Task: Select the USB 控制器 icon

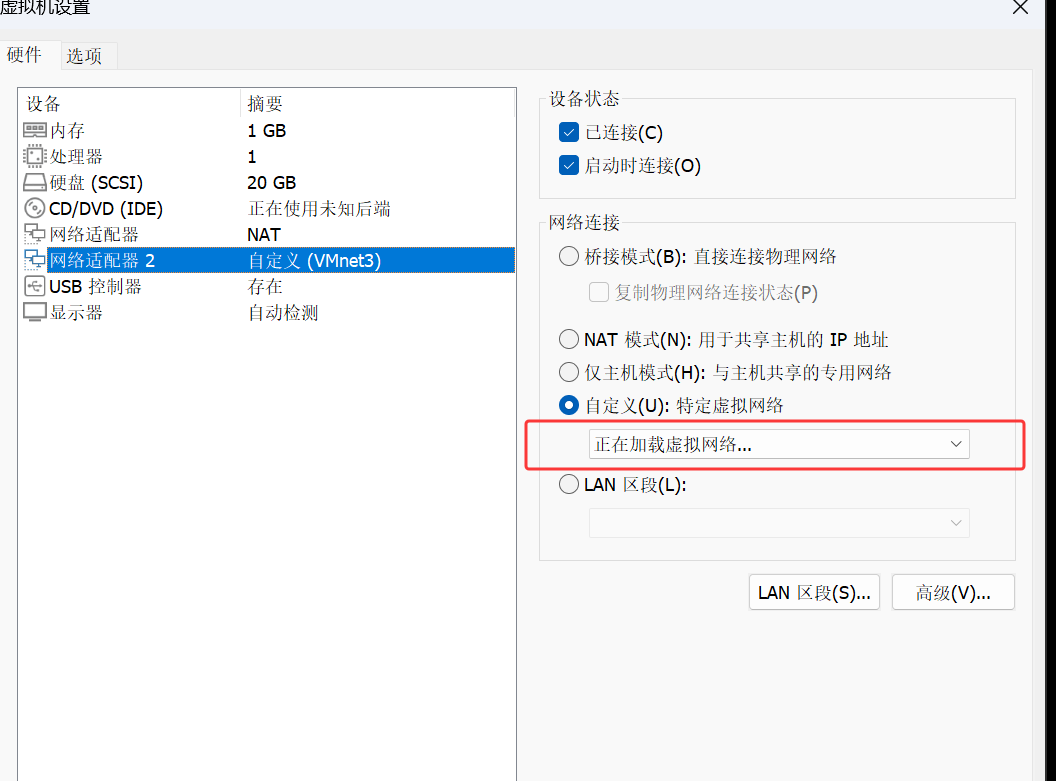Action: point(35,287)
